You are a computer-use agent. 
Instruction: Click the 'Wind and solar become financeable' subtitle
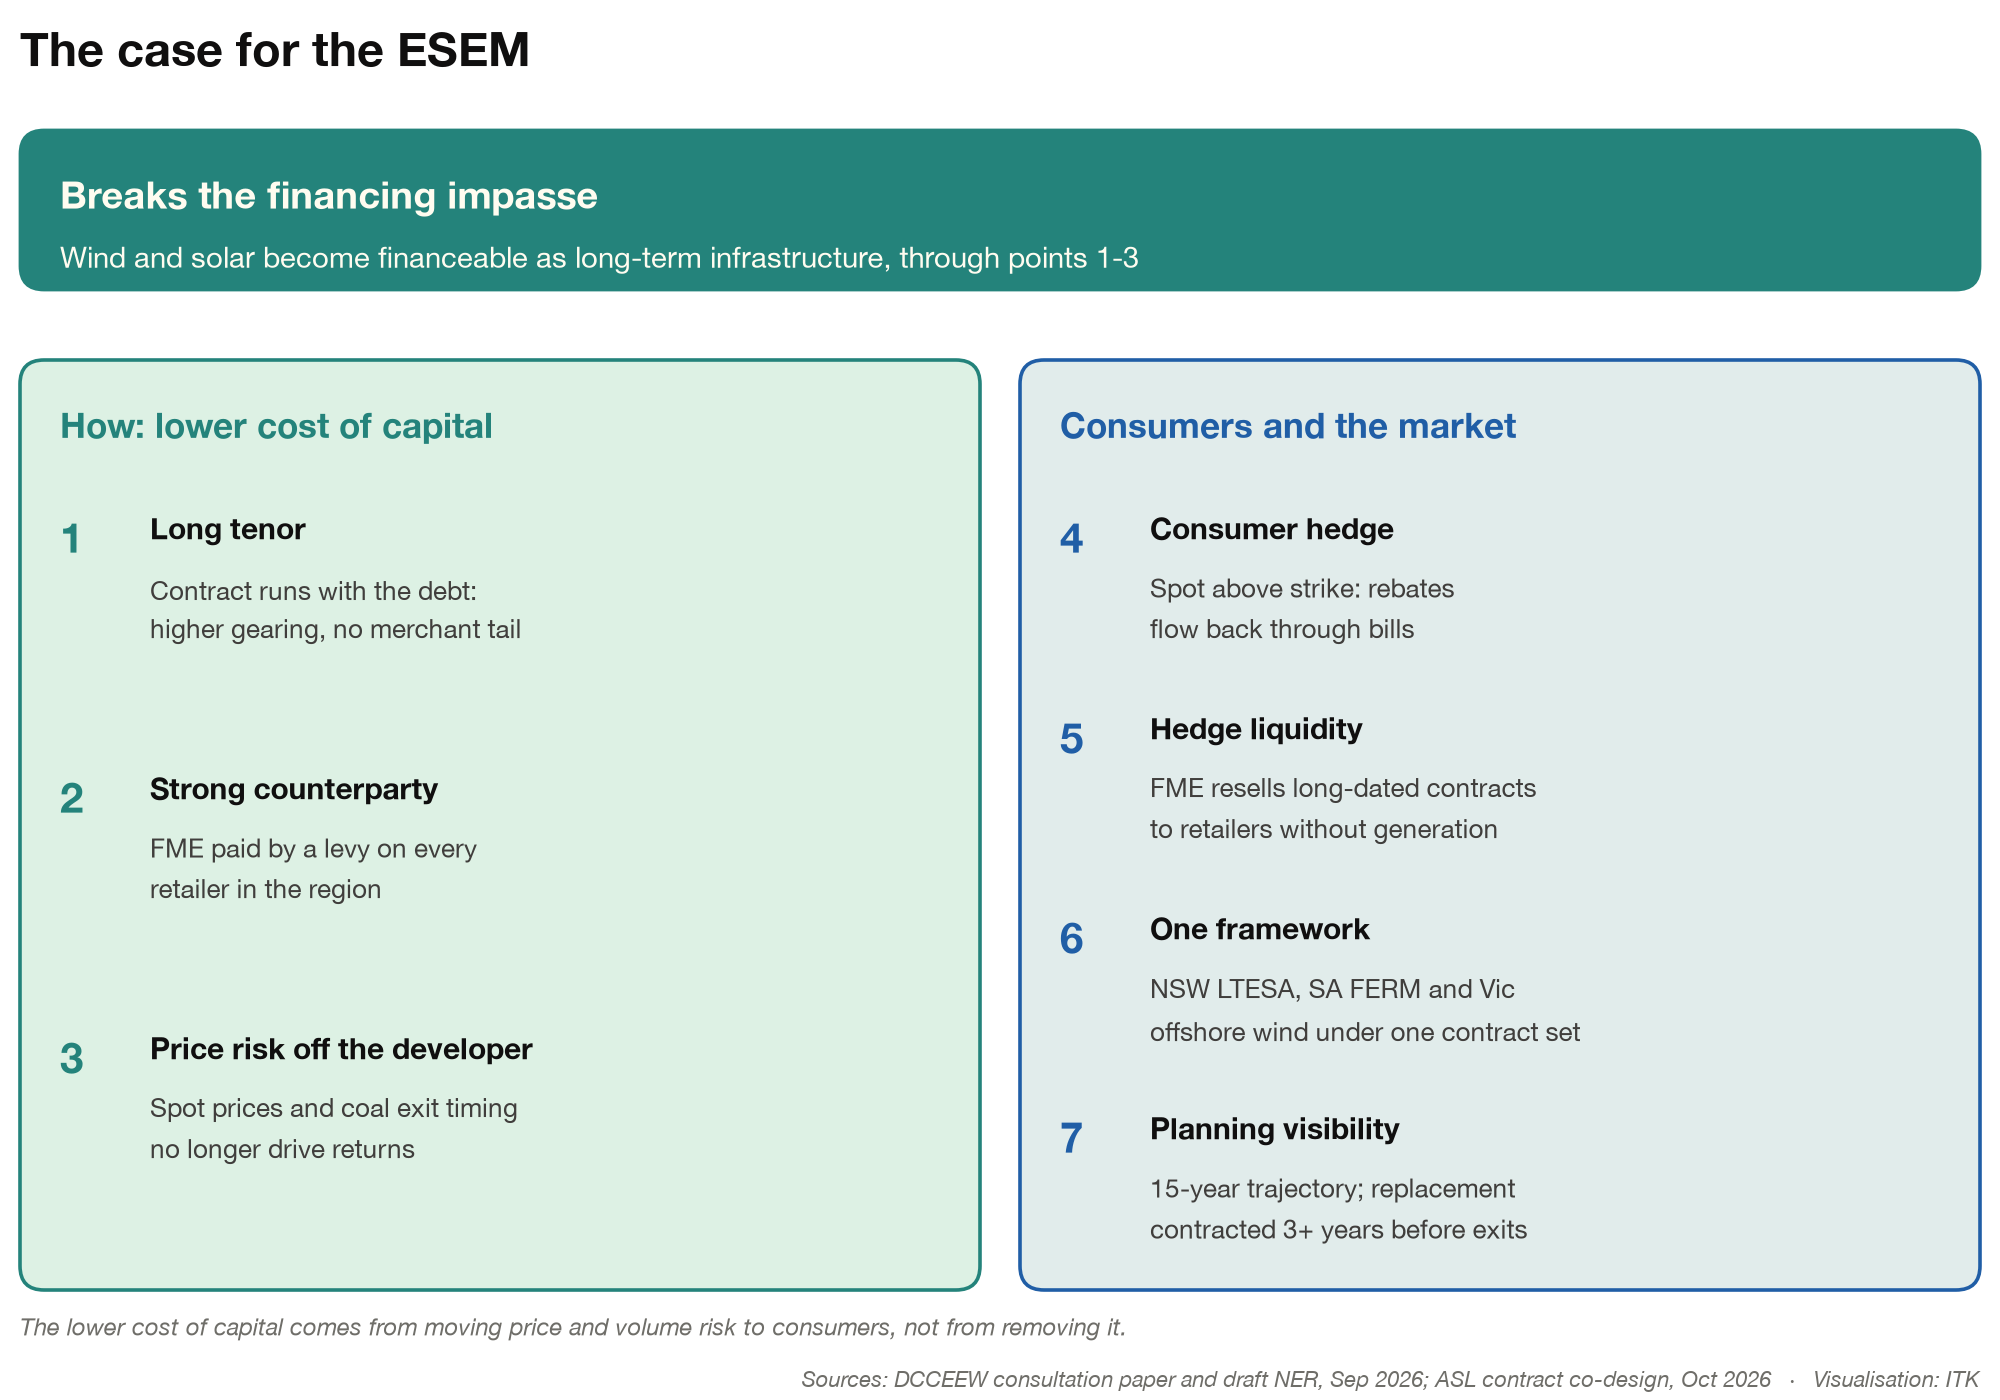[599, 258]
